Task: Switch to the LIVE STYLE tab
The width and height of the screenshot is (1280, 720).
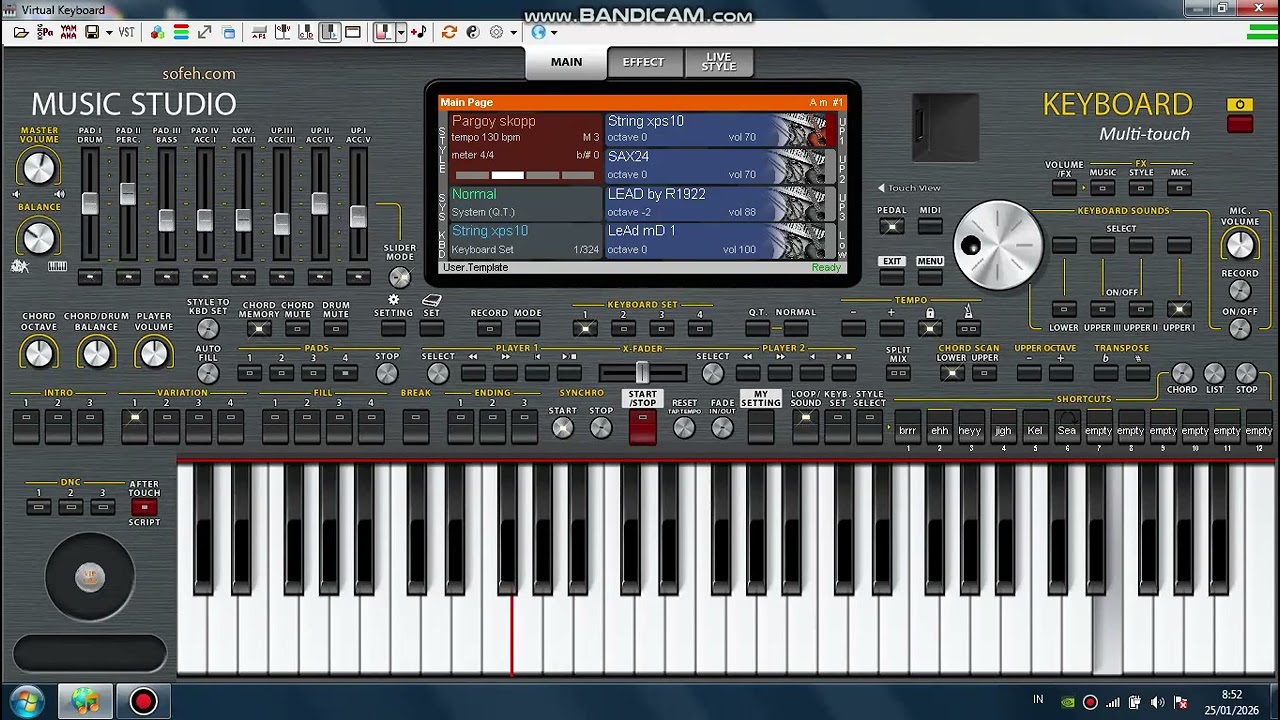Action: (718, 62)
